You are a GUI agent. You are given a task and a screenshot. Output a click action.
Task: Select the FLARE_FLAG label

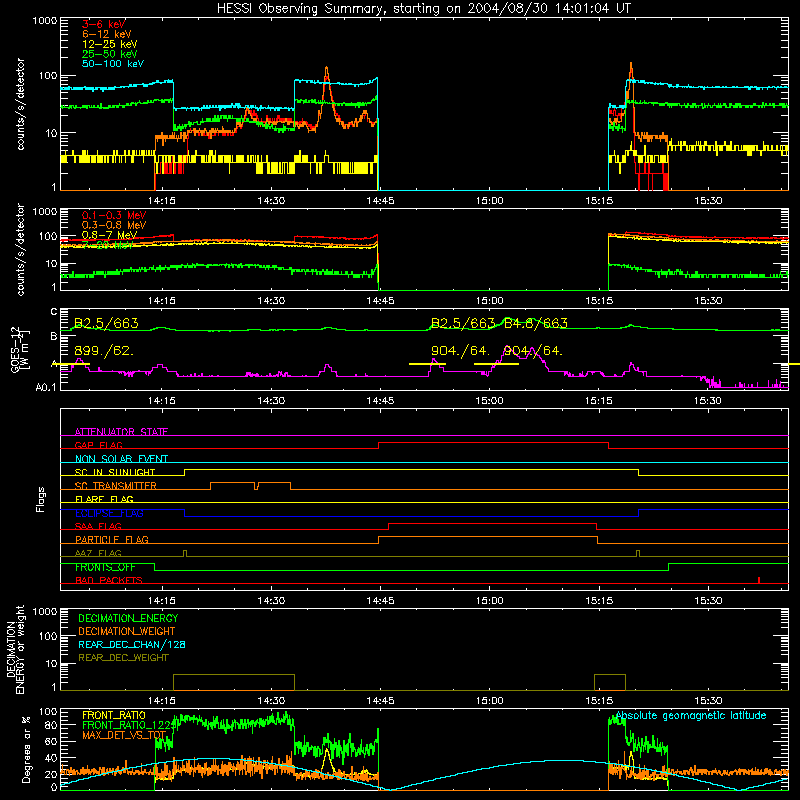pos(104,499)
